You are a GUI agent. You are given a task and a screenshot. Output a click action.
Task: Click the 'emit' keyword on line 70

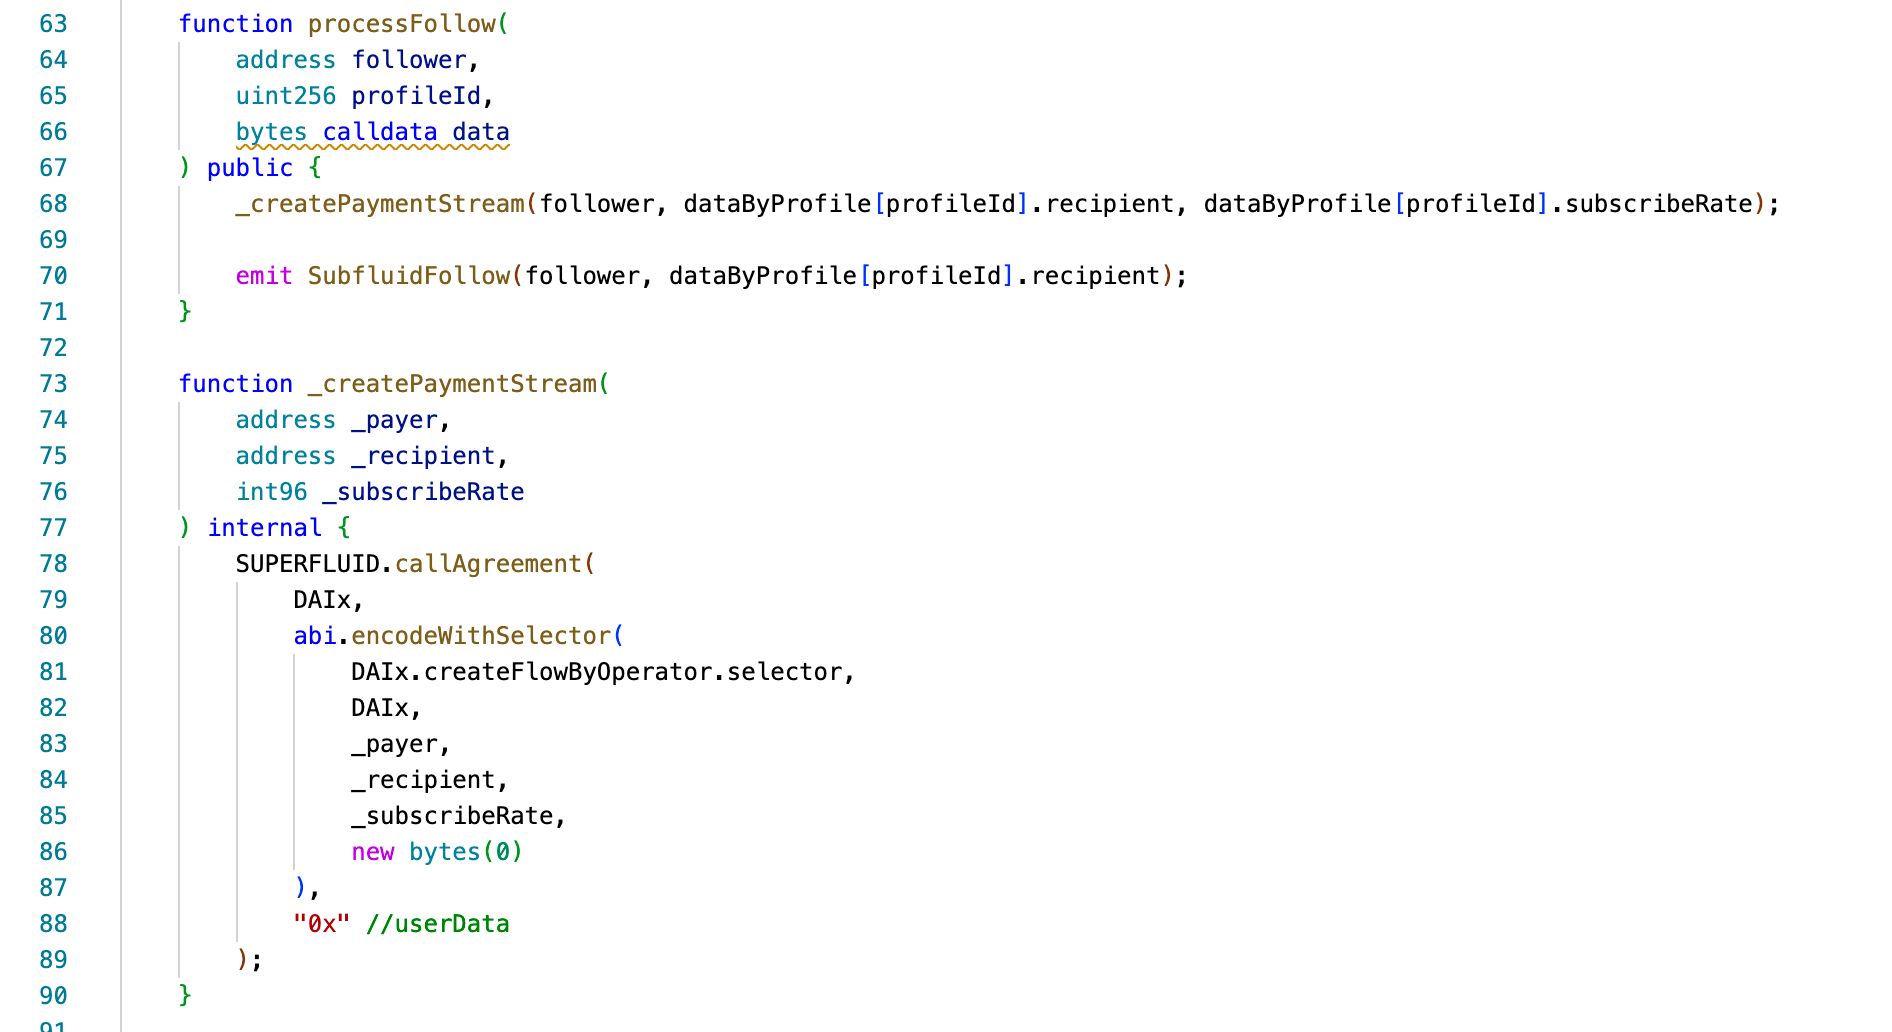click(264, 276)
